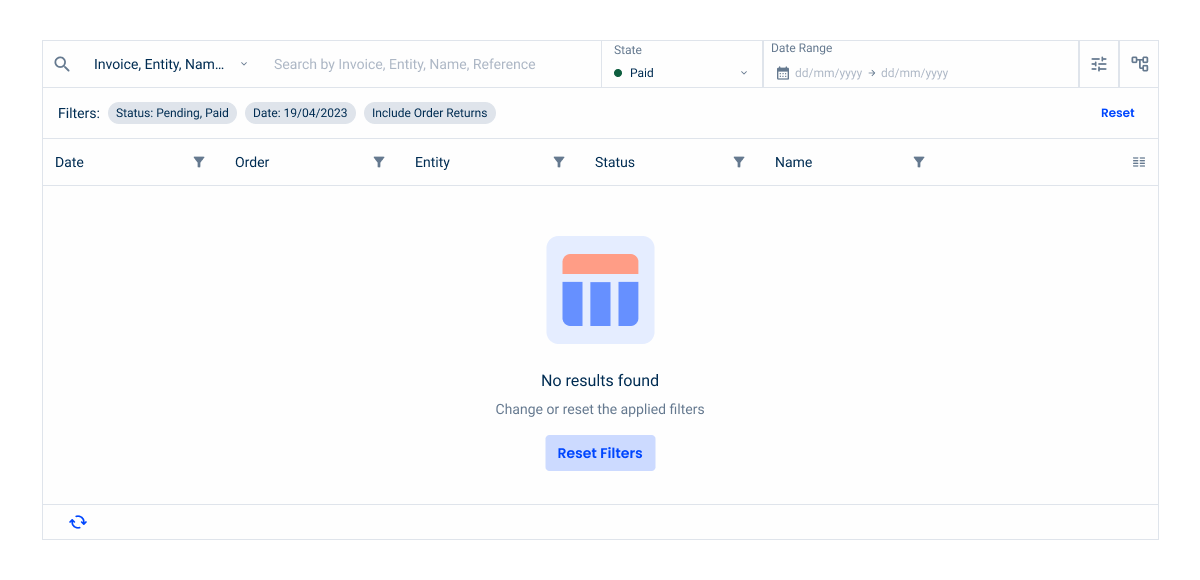Click the Include Order Returns chip
This screenshot has height=580, width=1200.
tap(429, 113)
